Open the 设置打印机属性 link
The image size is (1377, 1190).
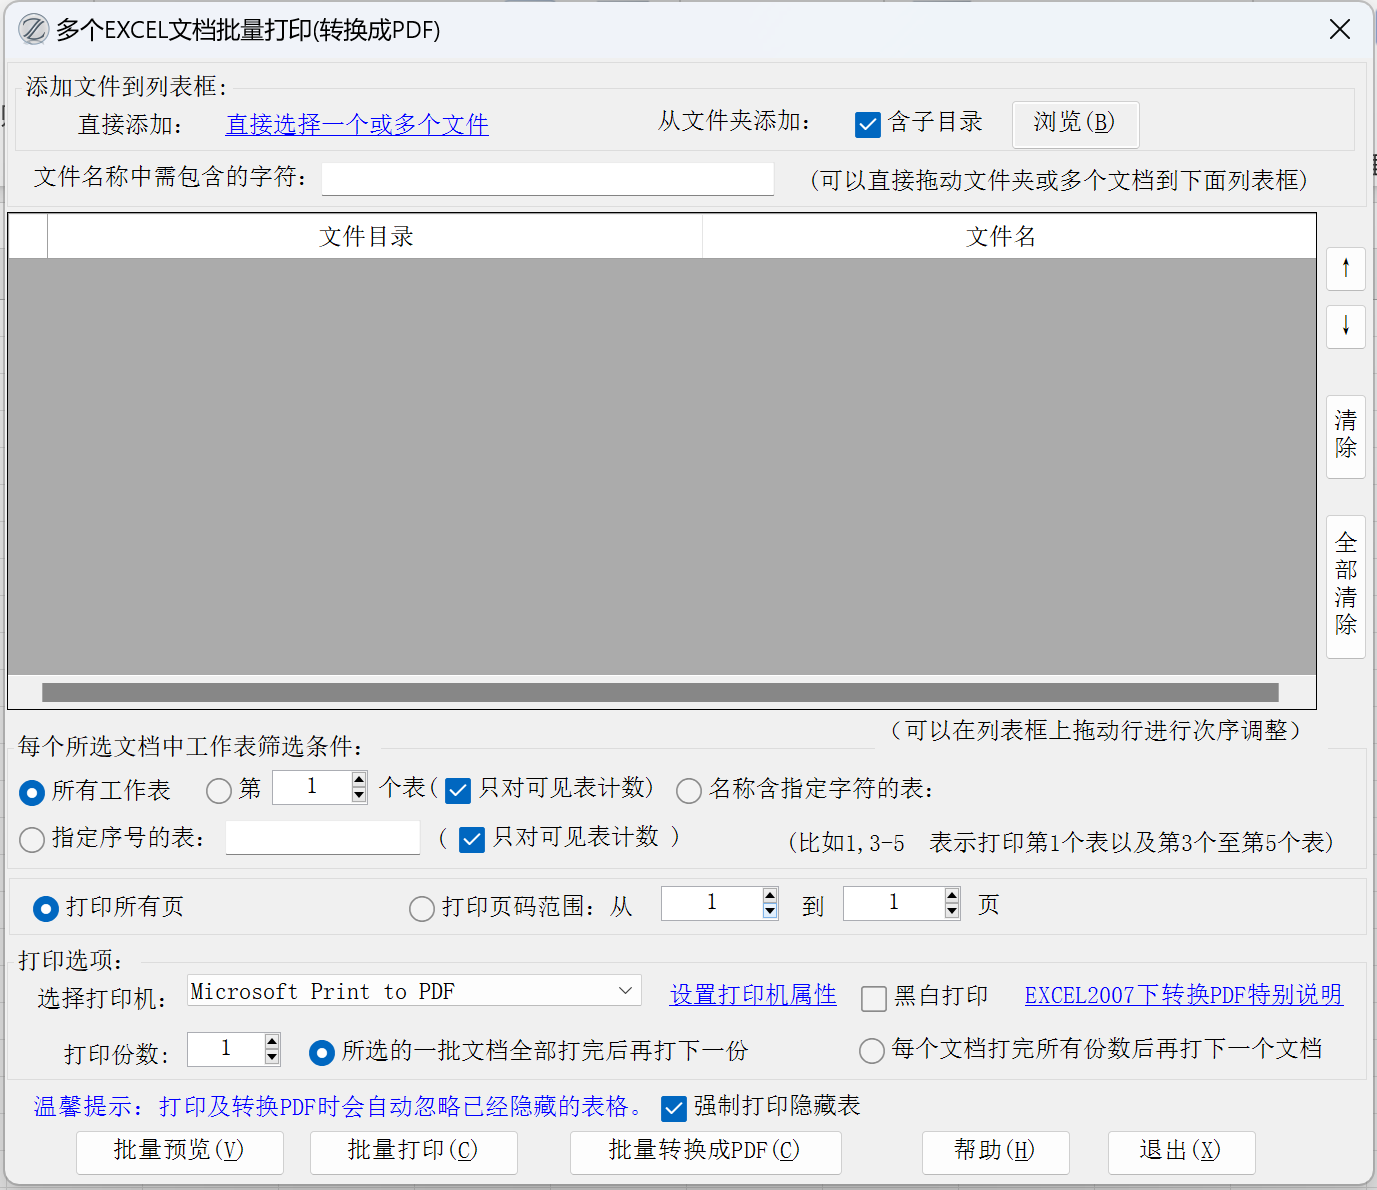pyautogui.click(x=752, y=995)
